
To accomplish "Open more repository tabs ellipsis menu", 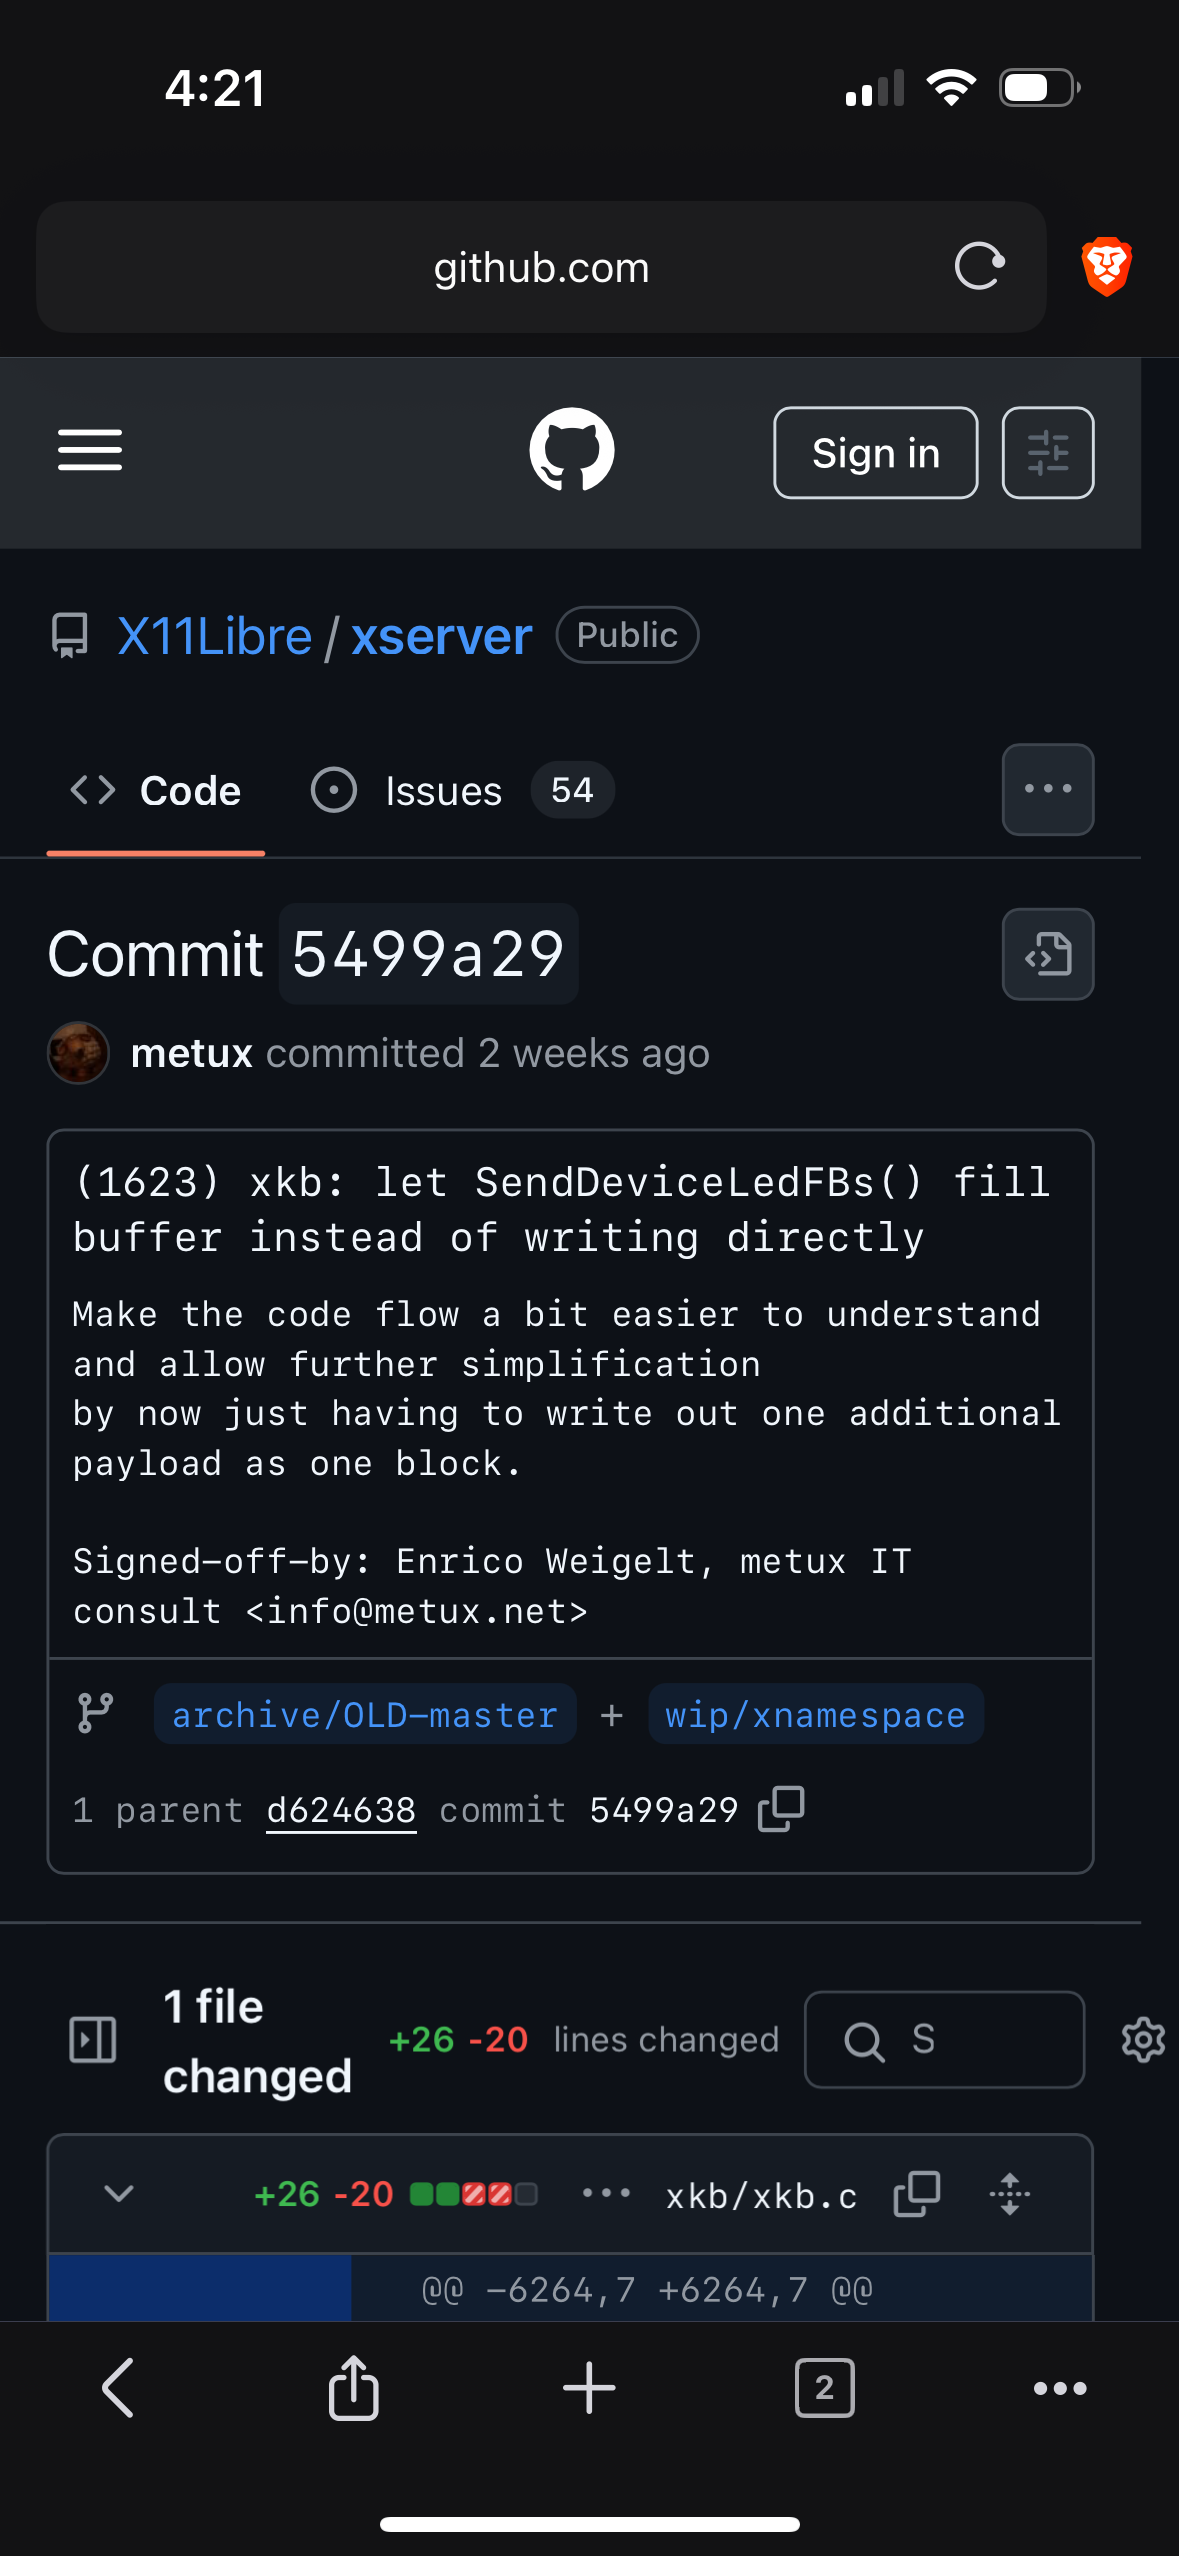I will coord(1048,790).
